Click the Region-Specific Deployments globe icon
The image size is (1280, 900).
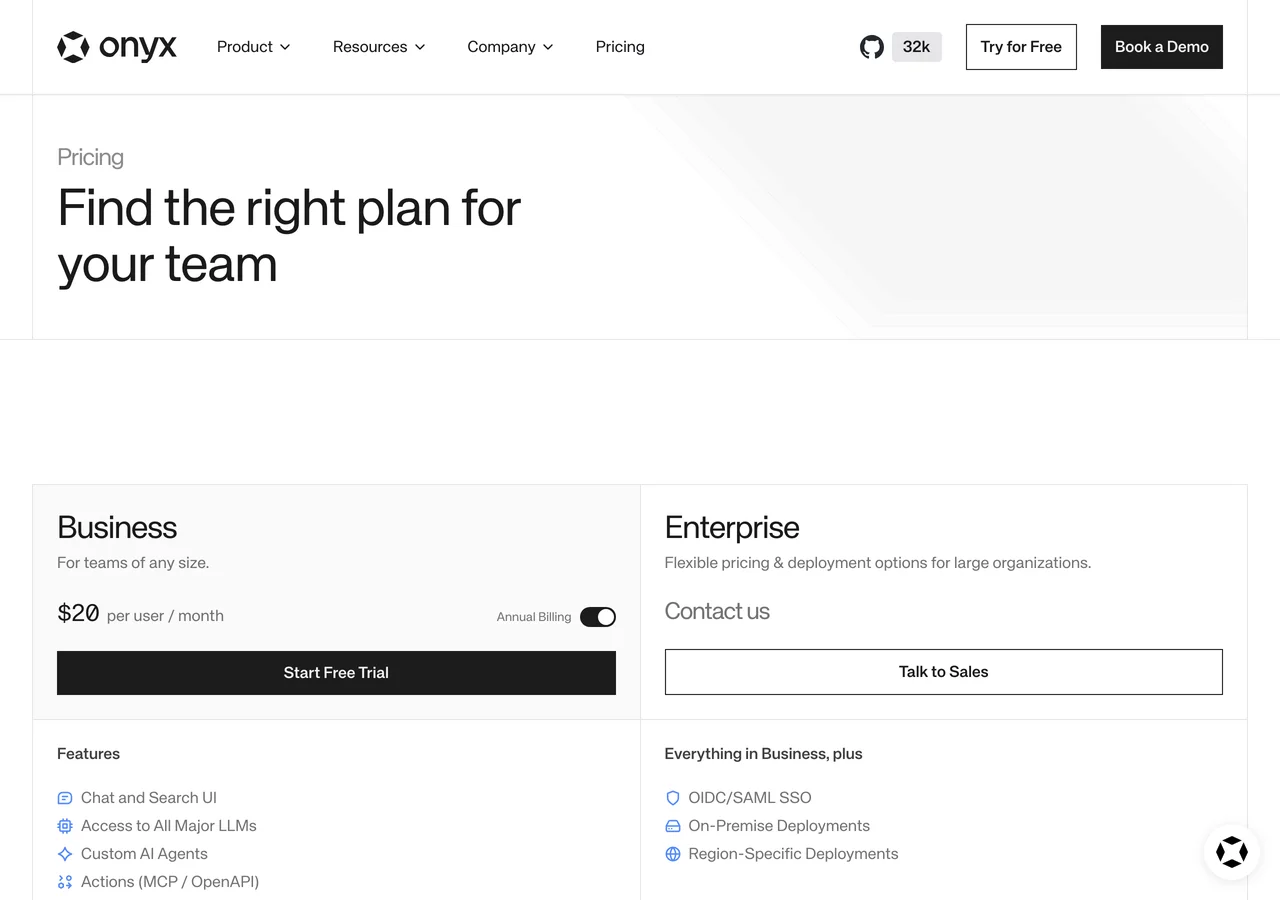tap(673, 854)
